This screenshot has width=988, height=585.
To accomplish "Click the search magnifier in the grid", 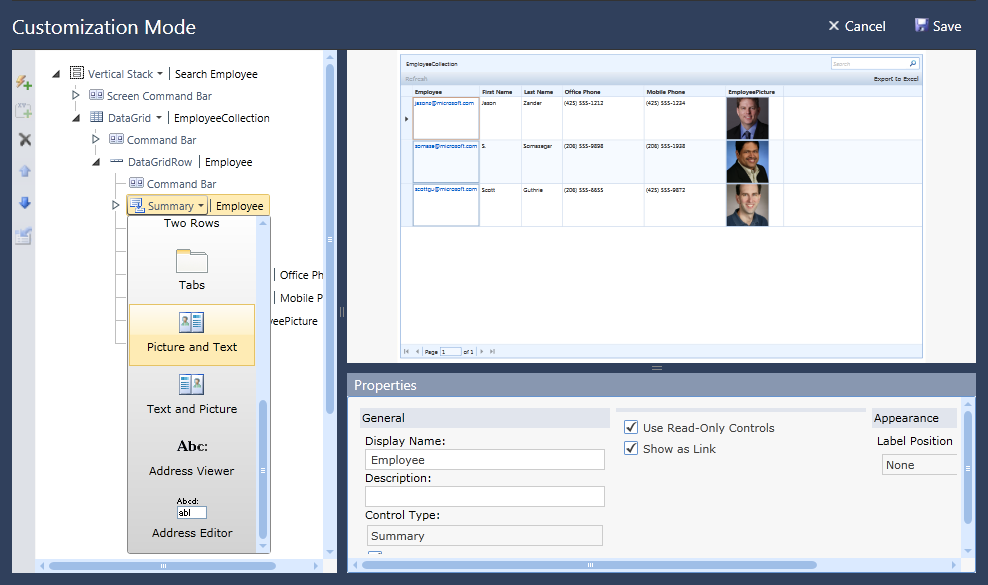I will [x=913, y=63].
